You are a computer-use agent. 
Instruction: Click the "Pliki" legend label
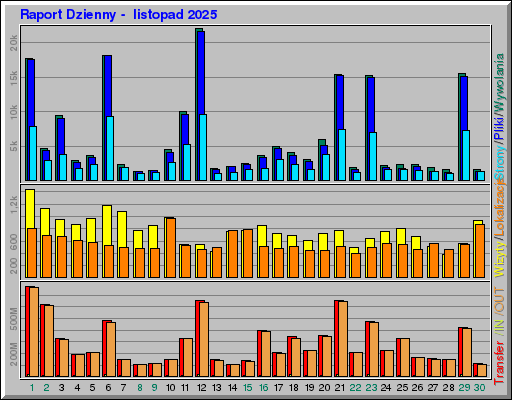tap(500, 128)
